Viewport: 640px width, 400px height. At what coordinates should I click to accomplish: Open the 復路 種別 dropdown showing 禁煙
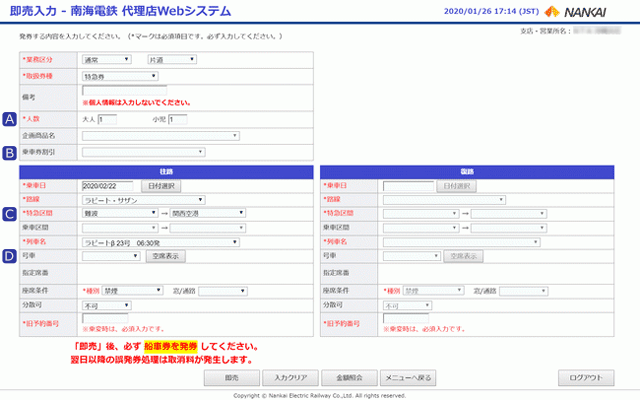[x=433, y=291]
